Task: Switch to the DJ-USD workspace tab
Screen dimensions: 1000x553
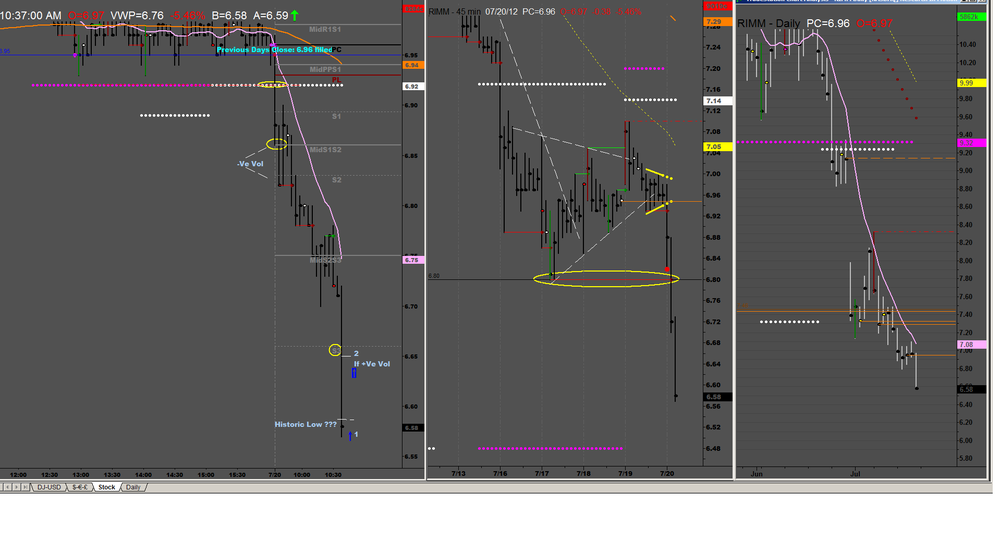Action: (49, 487)
